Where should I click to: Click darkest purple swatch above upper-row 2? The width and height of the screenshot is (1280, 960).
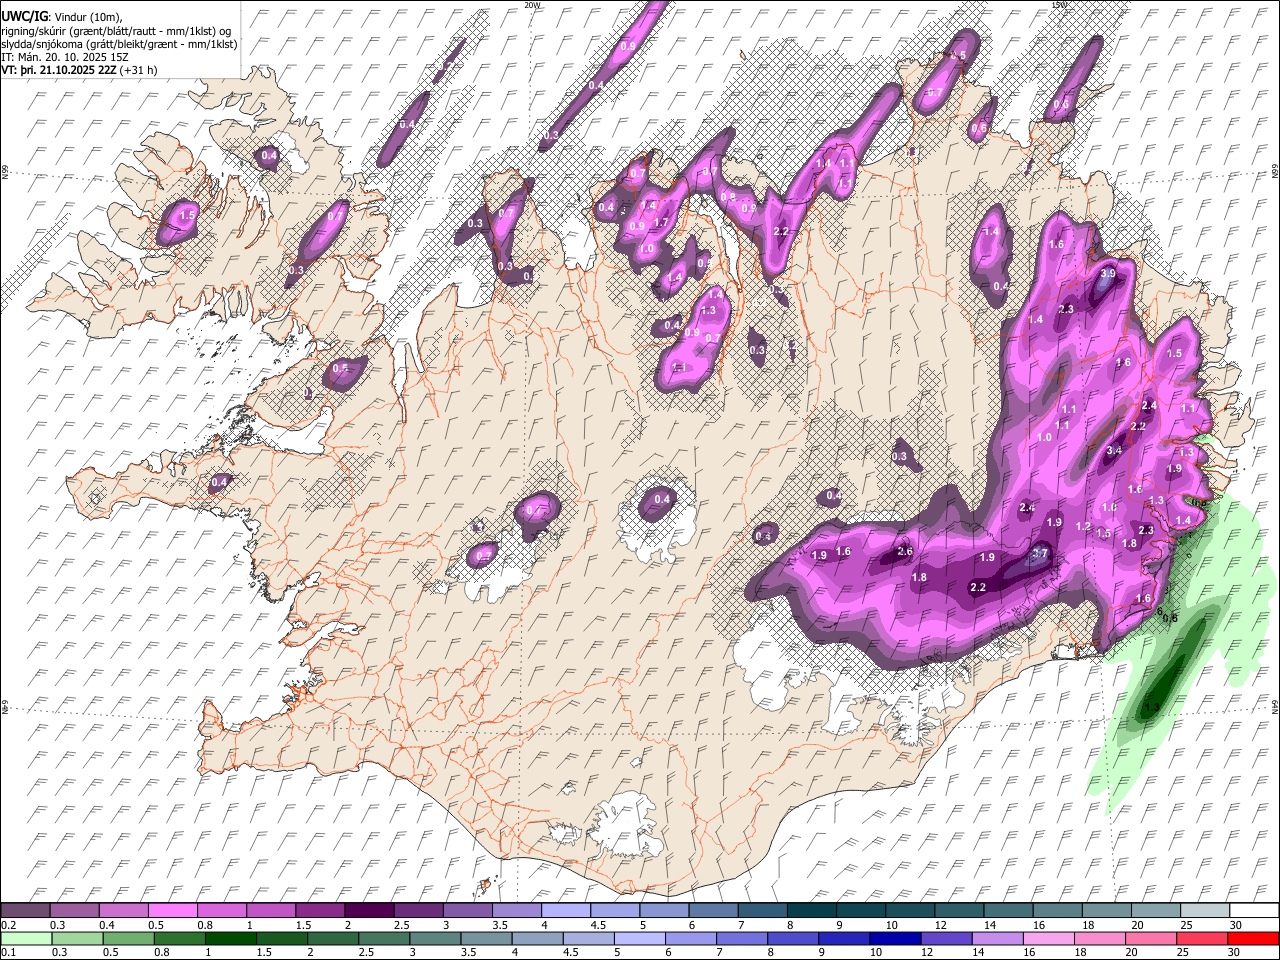click(x=370, y=911)
